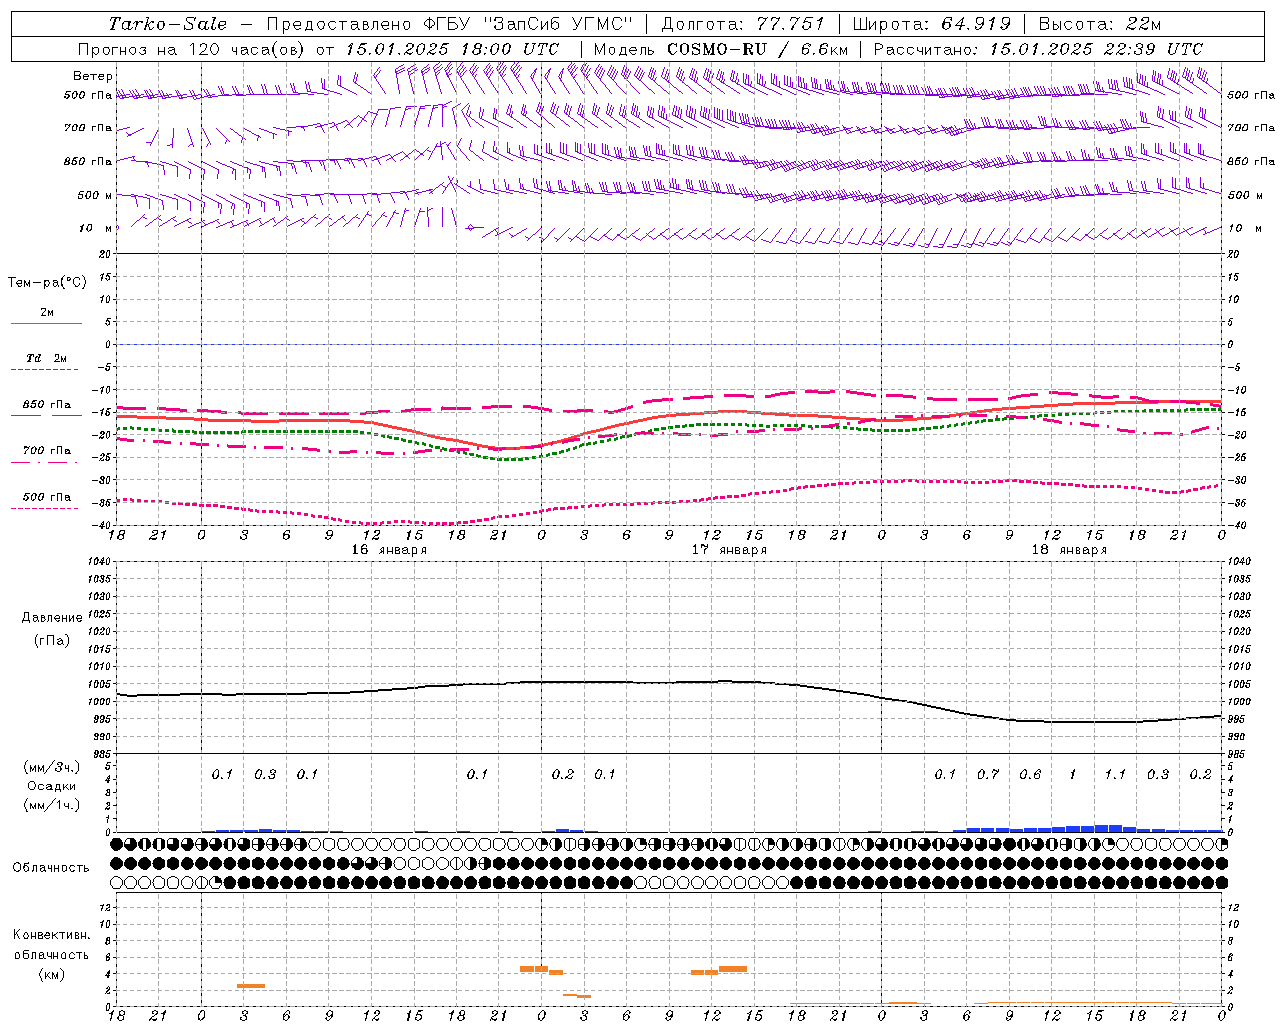Select '850 гПа' in the temperature legend
Screen dimensions: 1280x1024
pos(47,405)
